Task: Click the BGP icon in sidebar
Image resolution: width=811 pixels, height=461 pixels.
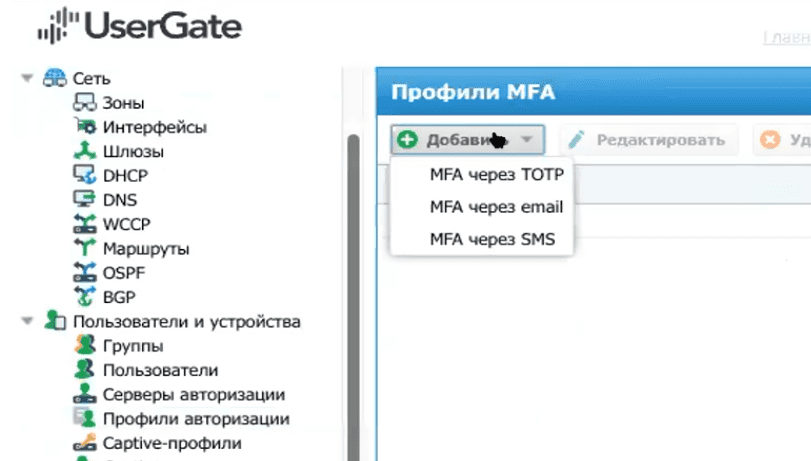Action: [85, 296]
